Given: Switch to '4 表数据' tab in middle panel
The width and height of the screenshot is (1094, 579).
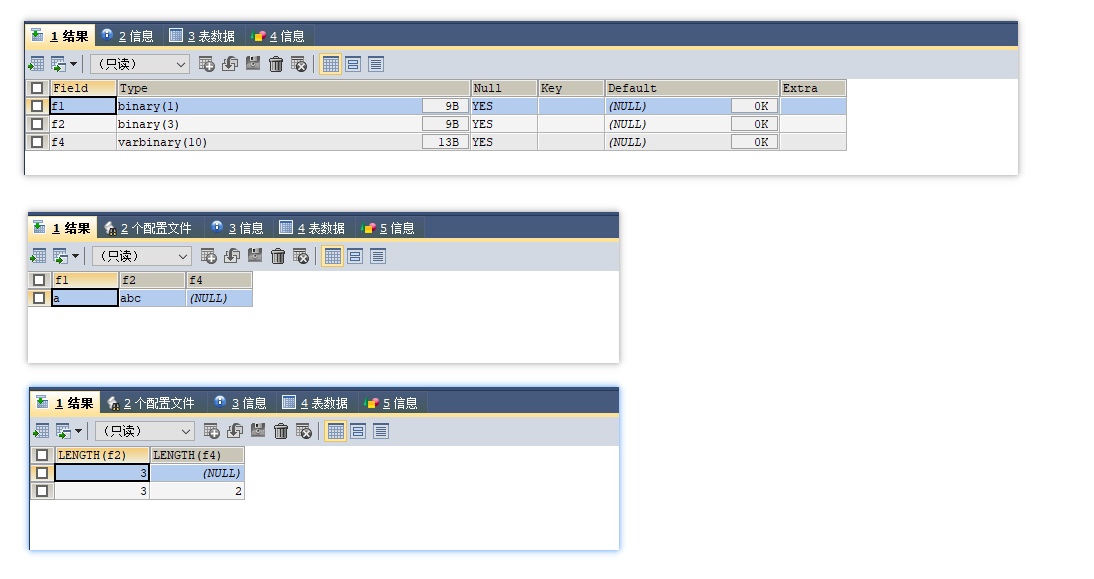Looking at the screenshot, I should pos(313,228).
